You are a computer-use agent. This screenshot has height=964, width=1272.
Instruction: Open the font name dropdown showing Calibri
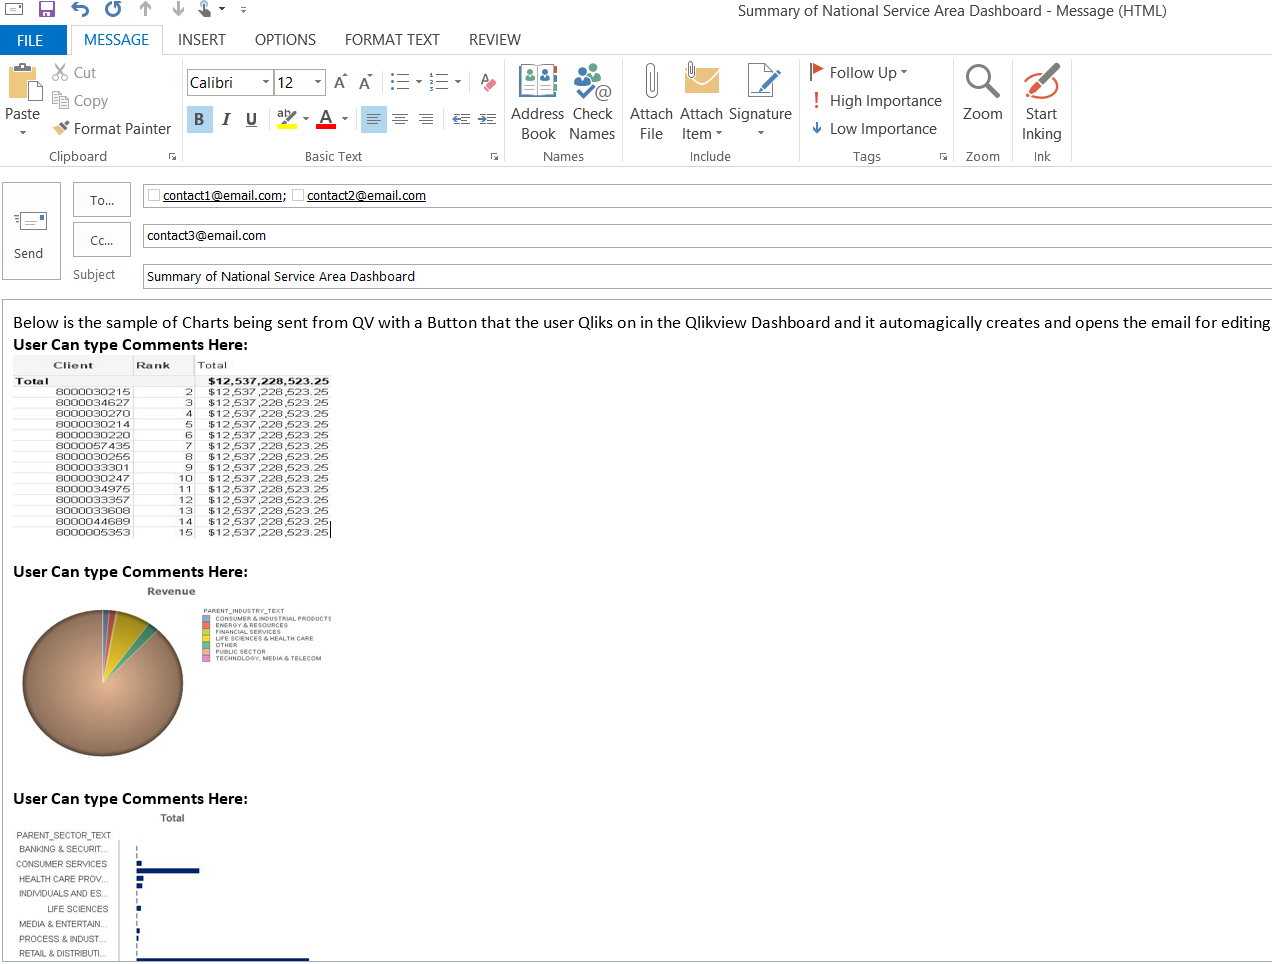(x=266, y=82)
